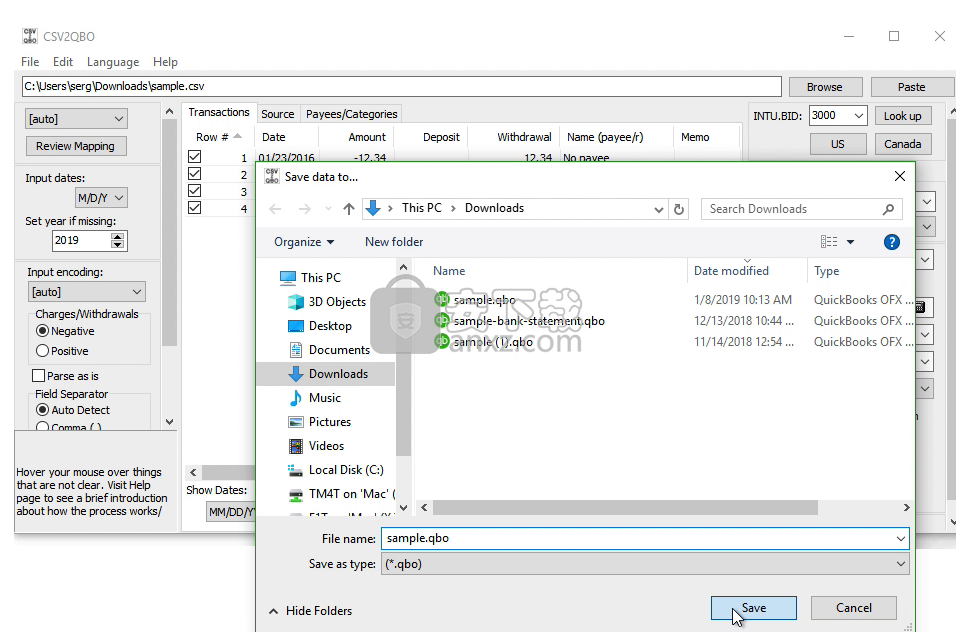Toggle checkbox for transaction row 4

pos(194,208)
